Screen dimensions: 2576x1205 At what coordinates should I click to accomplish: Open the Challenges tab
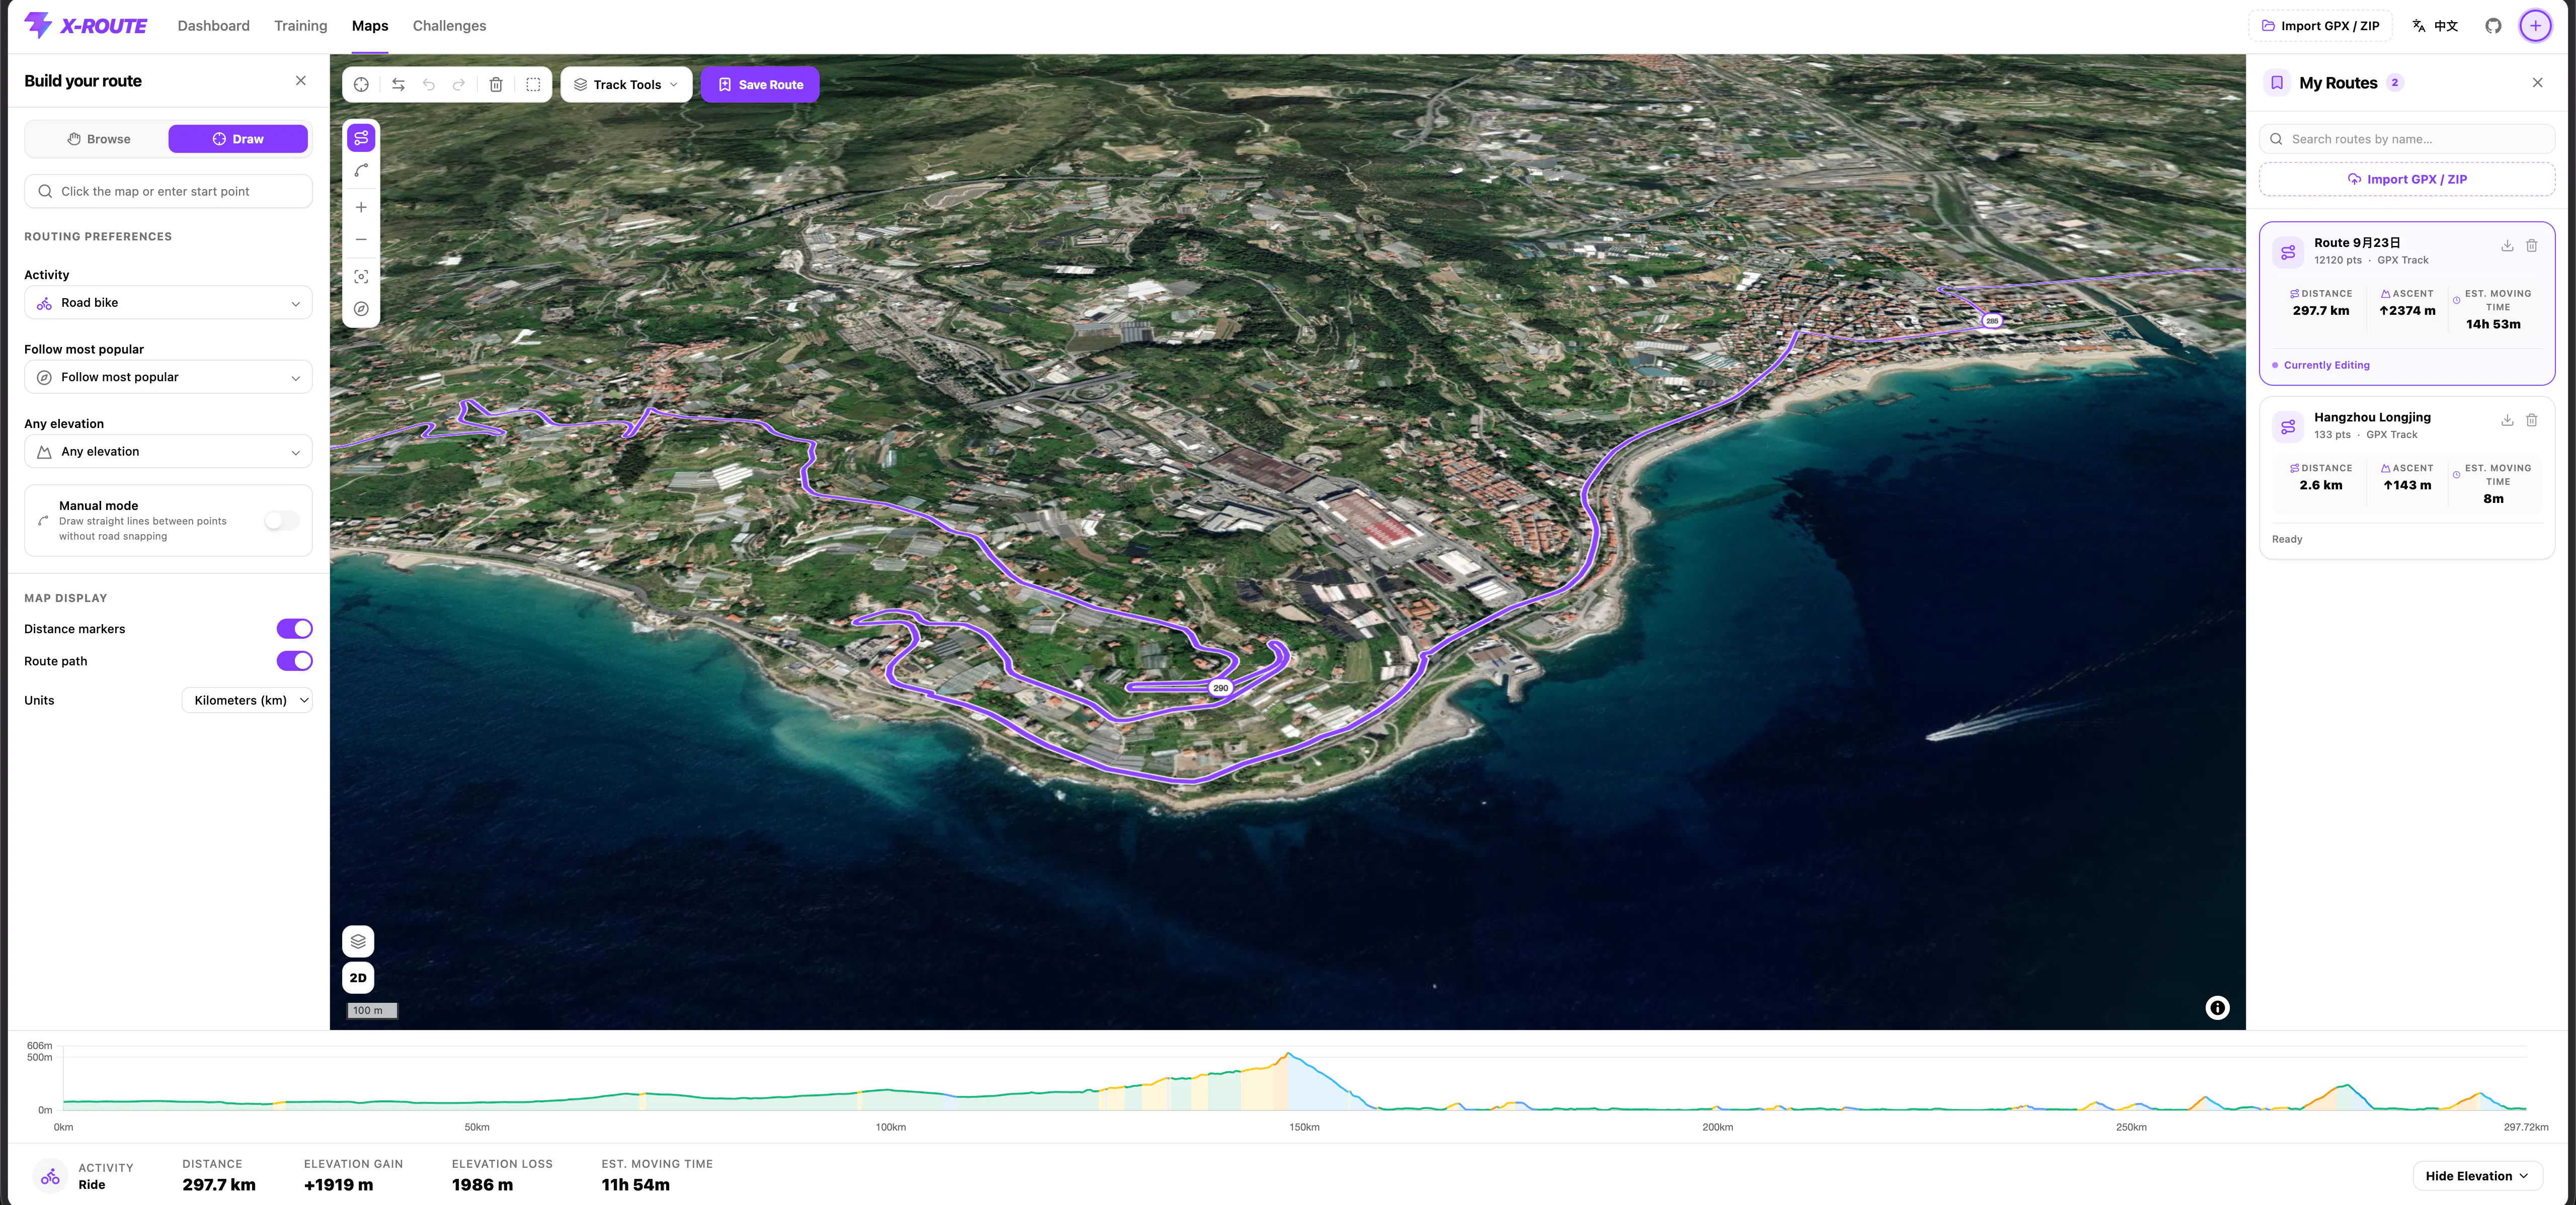449,26
